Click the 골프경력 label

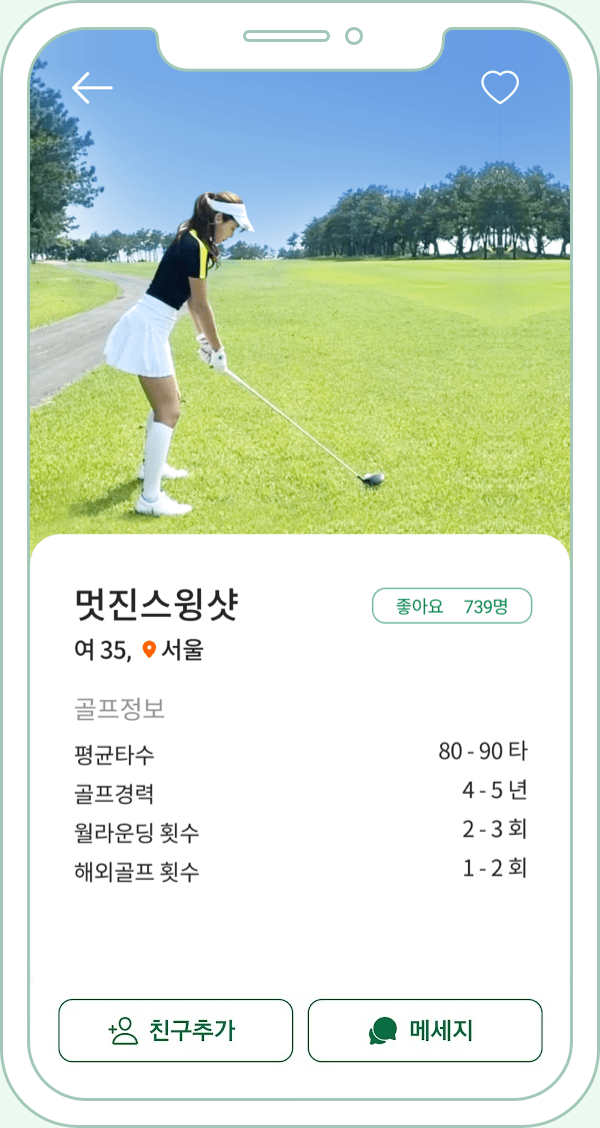pos(114,794)
